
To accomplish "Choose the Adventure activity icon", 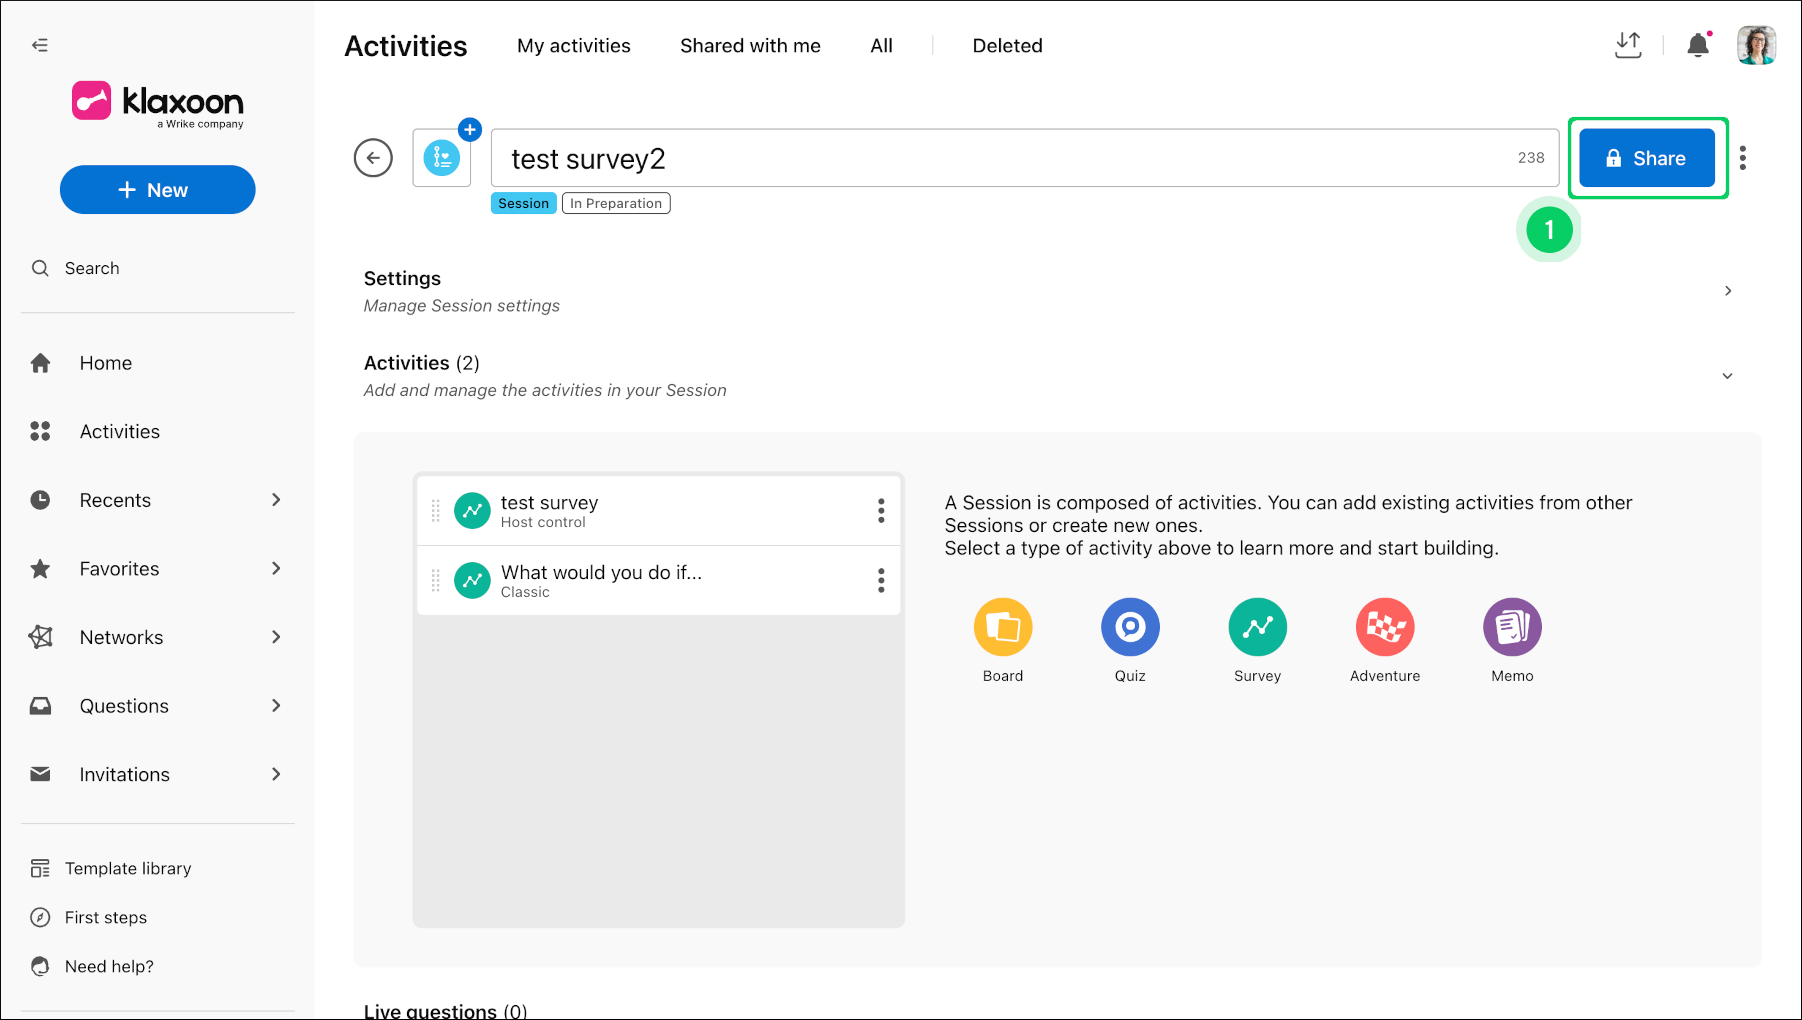I will (1385, 627).
